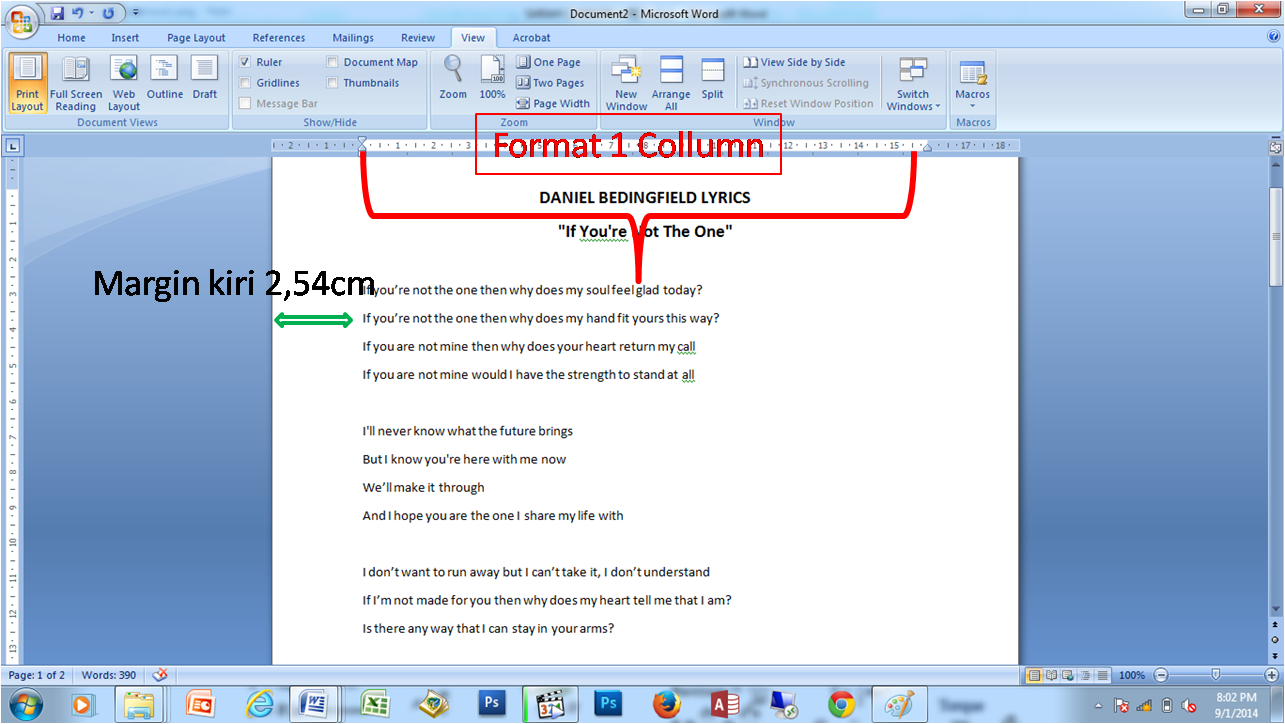Toggle ruler button above the vertical scrollbar

[x=1275, y=146]
